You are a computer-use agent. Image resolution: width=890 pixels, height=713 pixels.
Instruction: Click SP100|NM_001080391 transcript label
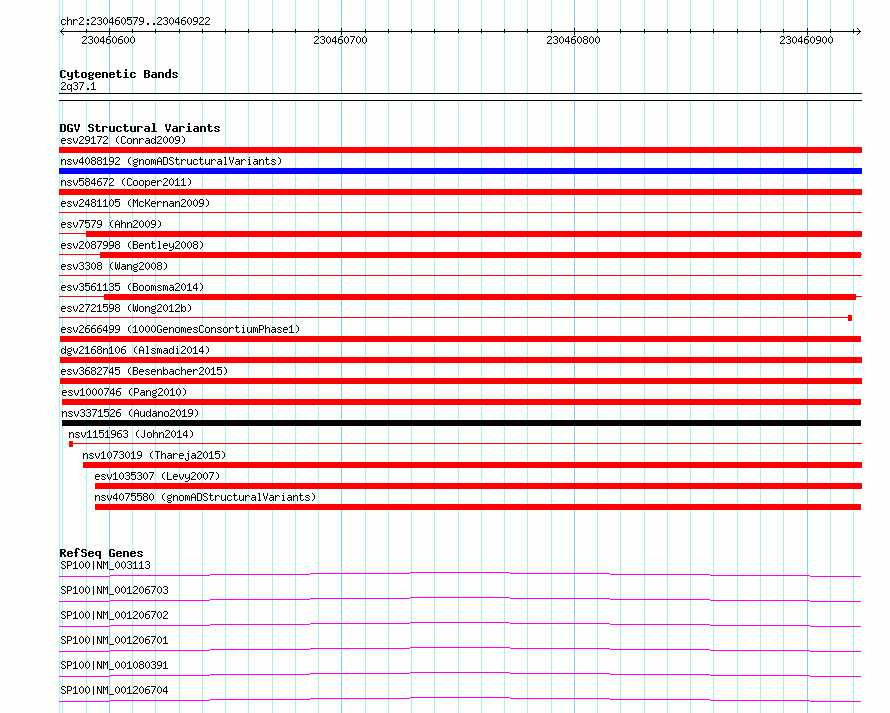[x=114, y=665]
